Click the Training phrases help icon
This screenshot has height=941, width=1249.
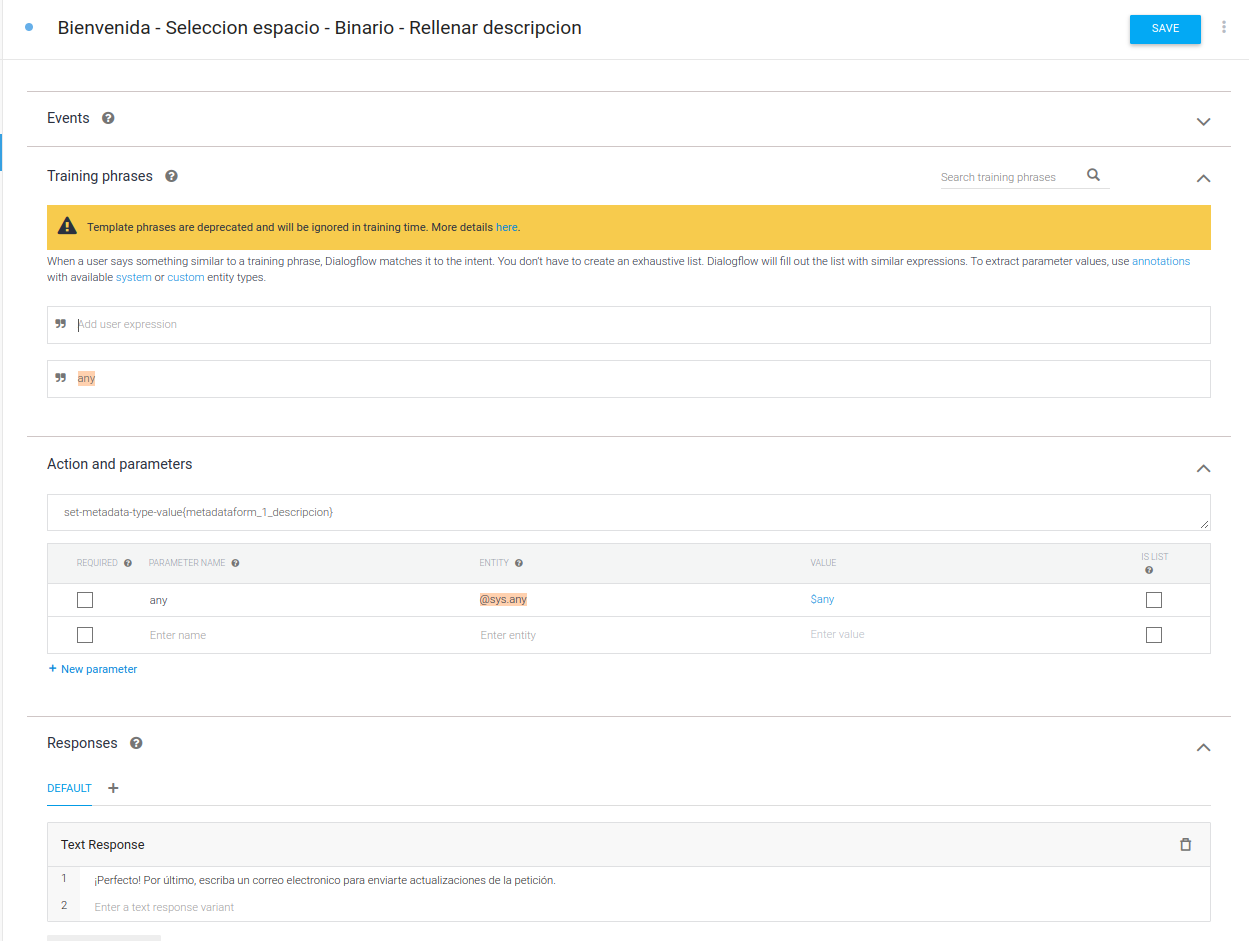click(171, 176)
